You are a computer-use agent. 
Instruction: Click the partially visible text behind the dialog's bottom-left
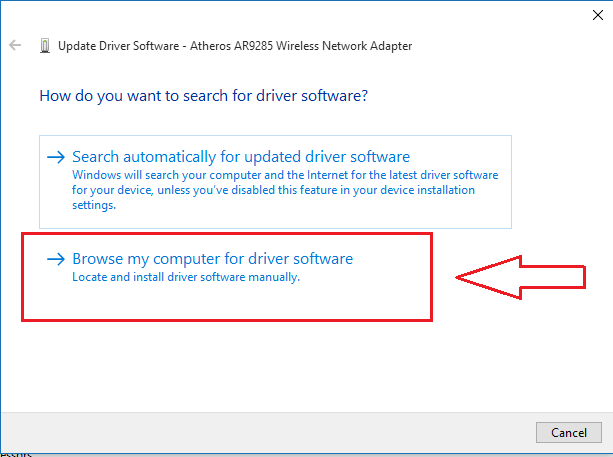[15, 453]
